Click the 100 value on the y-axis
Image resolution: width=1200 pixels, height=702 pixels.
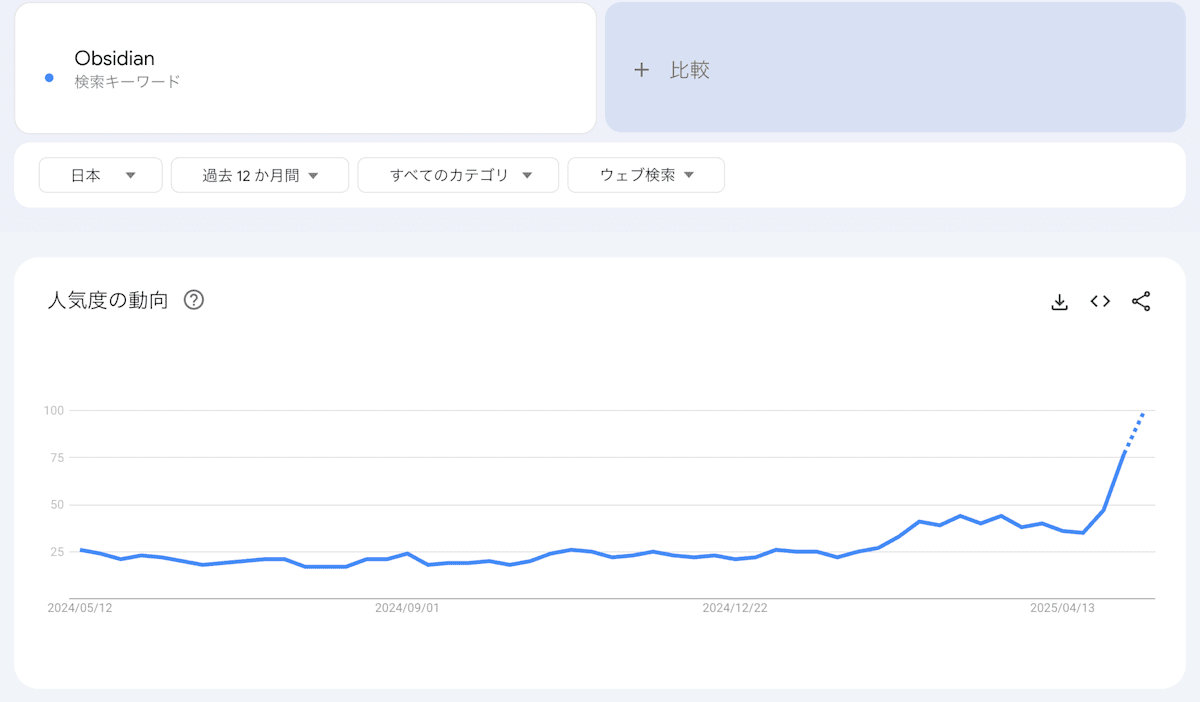(54, 410)
